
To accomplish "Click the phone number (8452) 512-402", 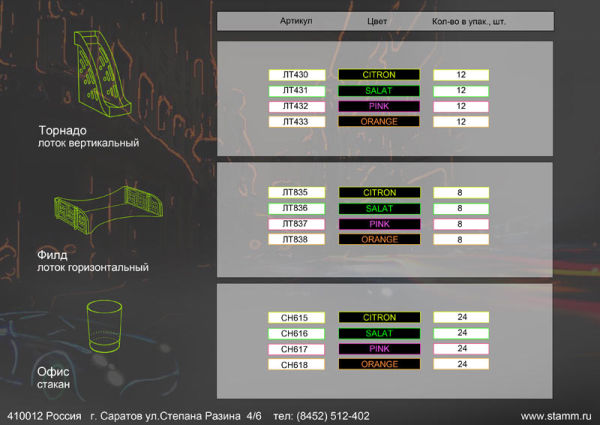I will [333, 416].
